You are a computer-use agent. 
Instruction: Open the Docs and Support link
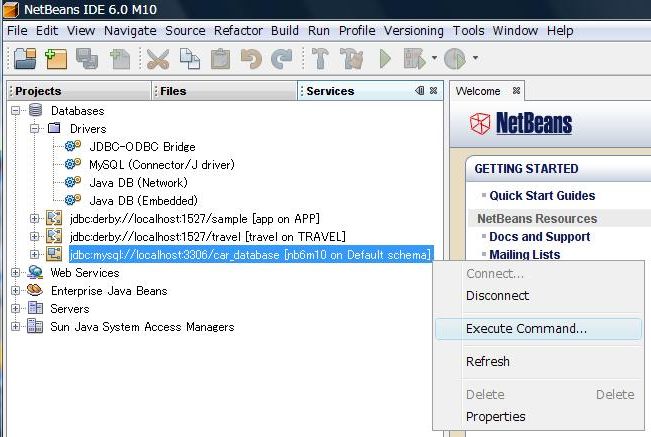(539, 237)
